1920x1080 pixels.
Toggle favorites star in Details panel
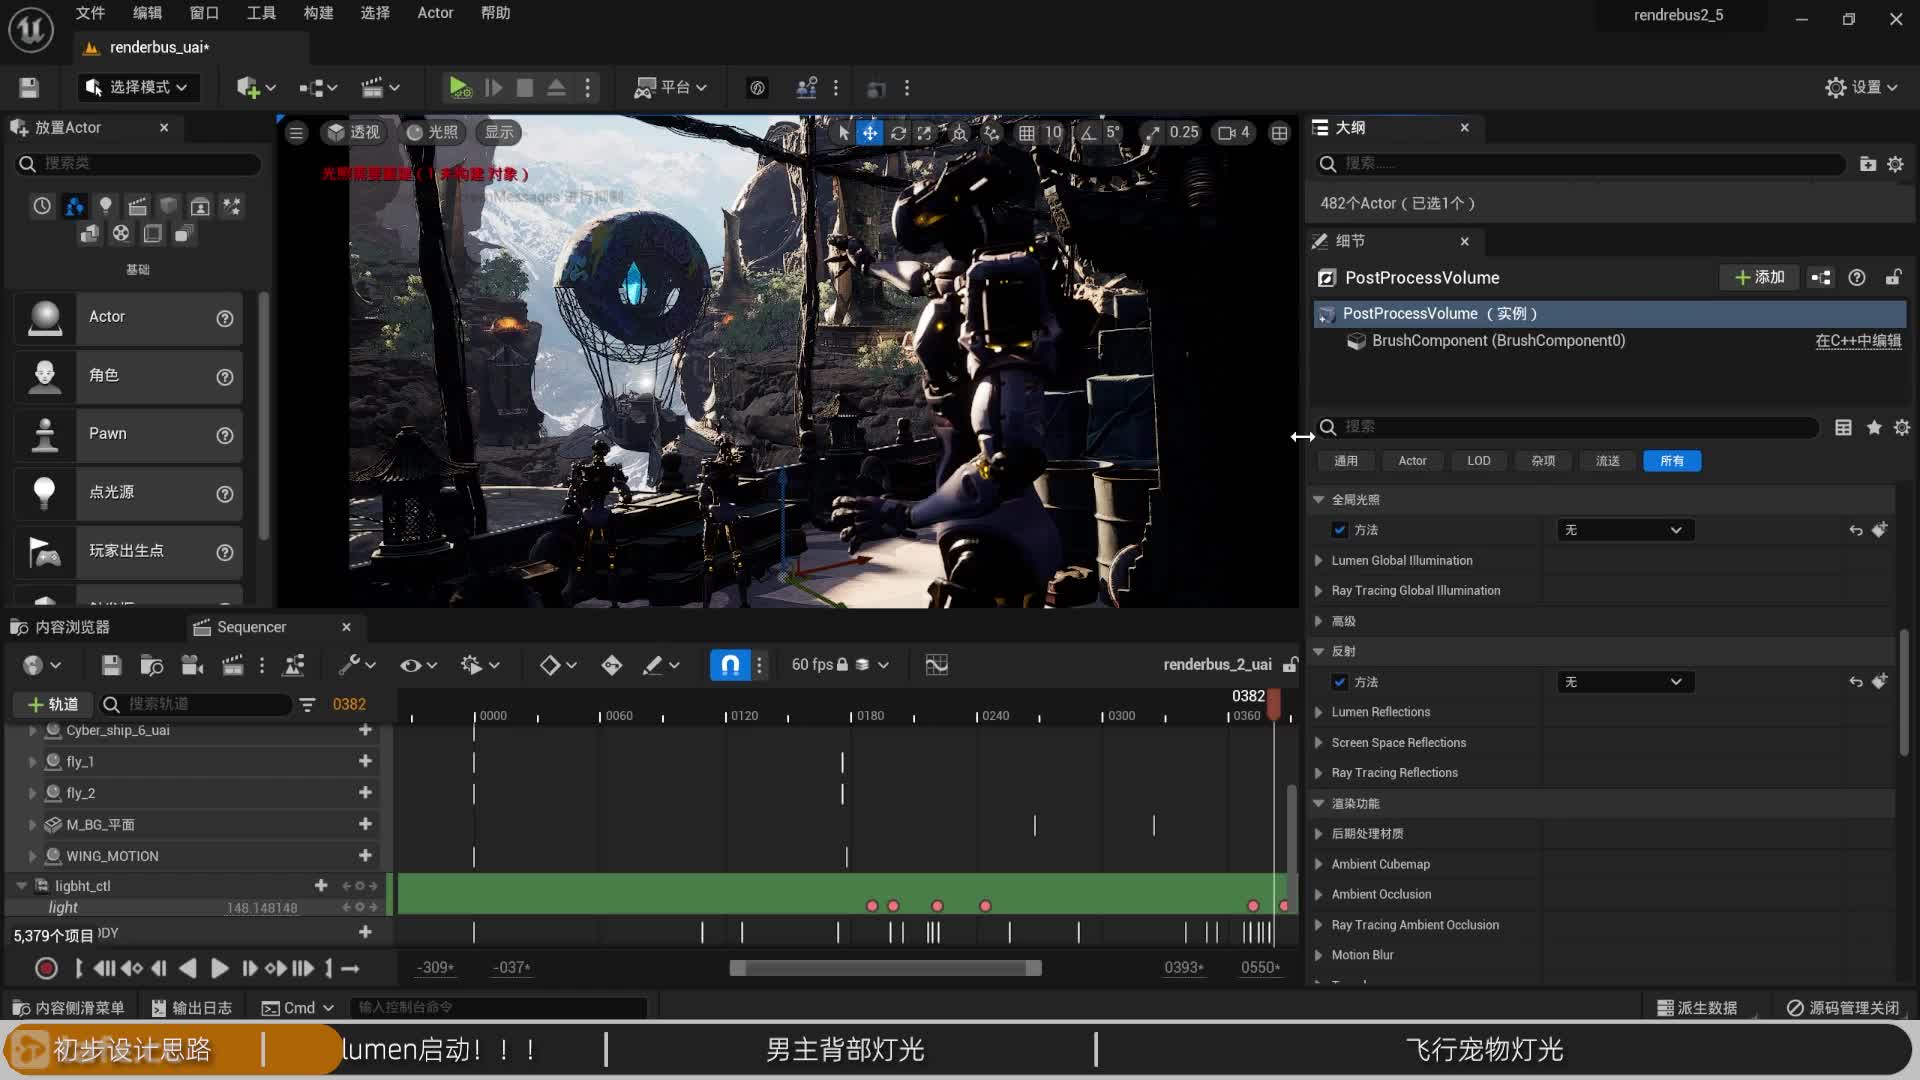click(x=1874, y=427)
